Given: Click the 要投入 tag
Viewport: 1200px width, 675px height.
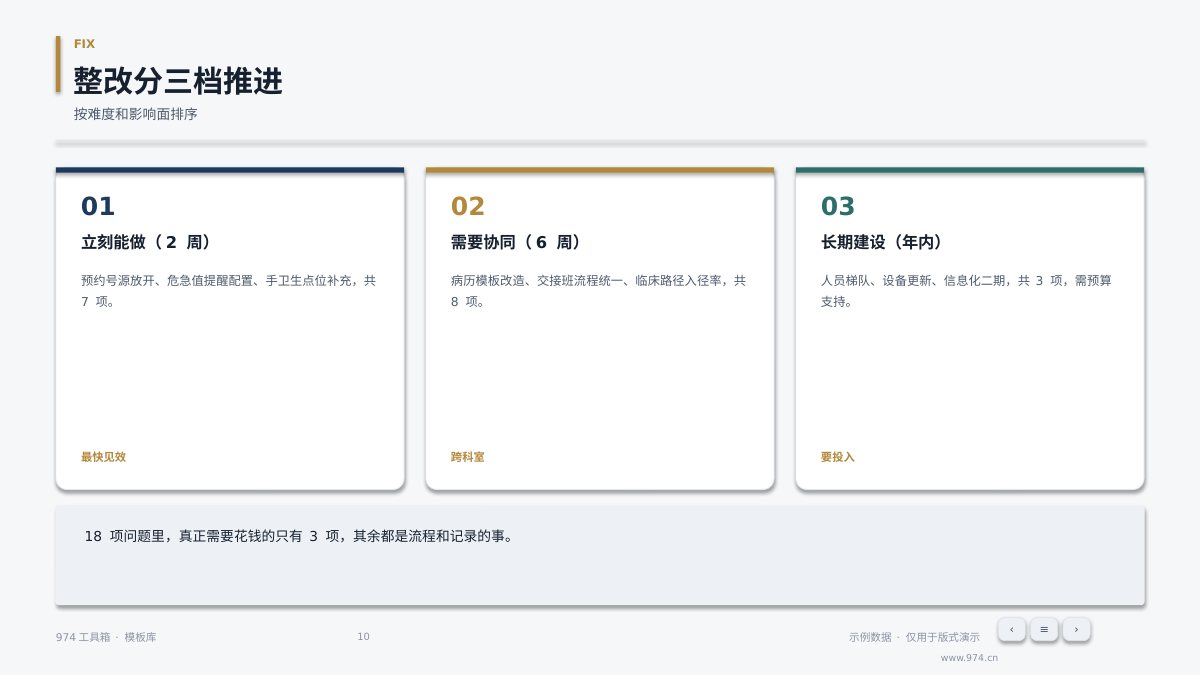Looking at the screenshot, I should (838, 457).
